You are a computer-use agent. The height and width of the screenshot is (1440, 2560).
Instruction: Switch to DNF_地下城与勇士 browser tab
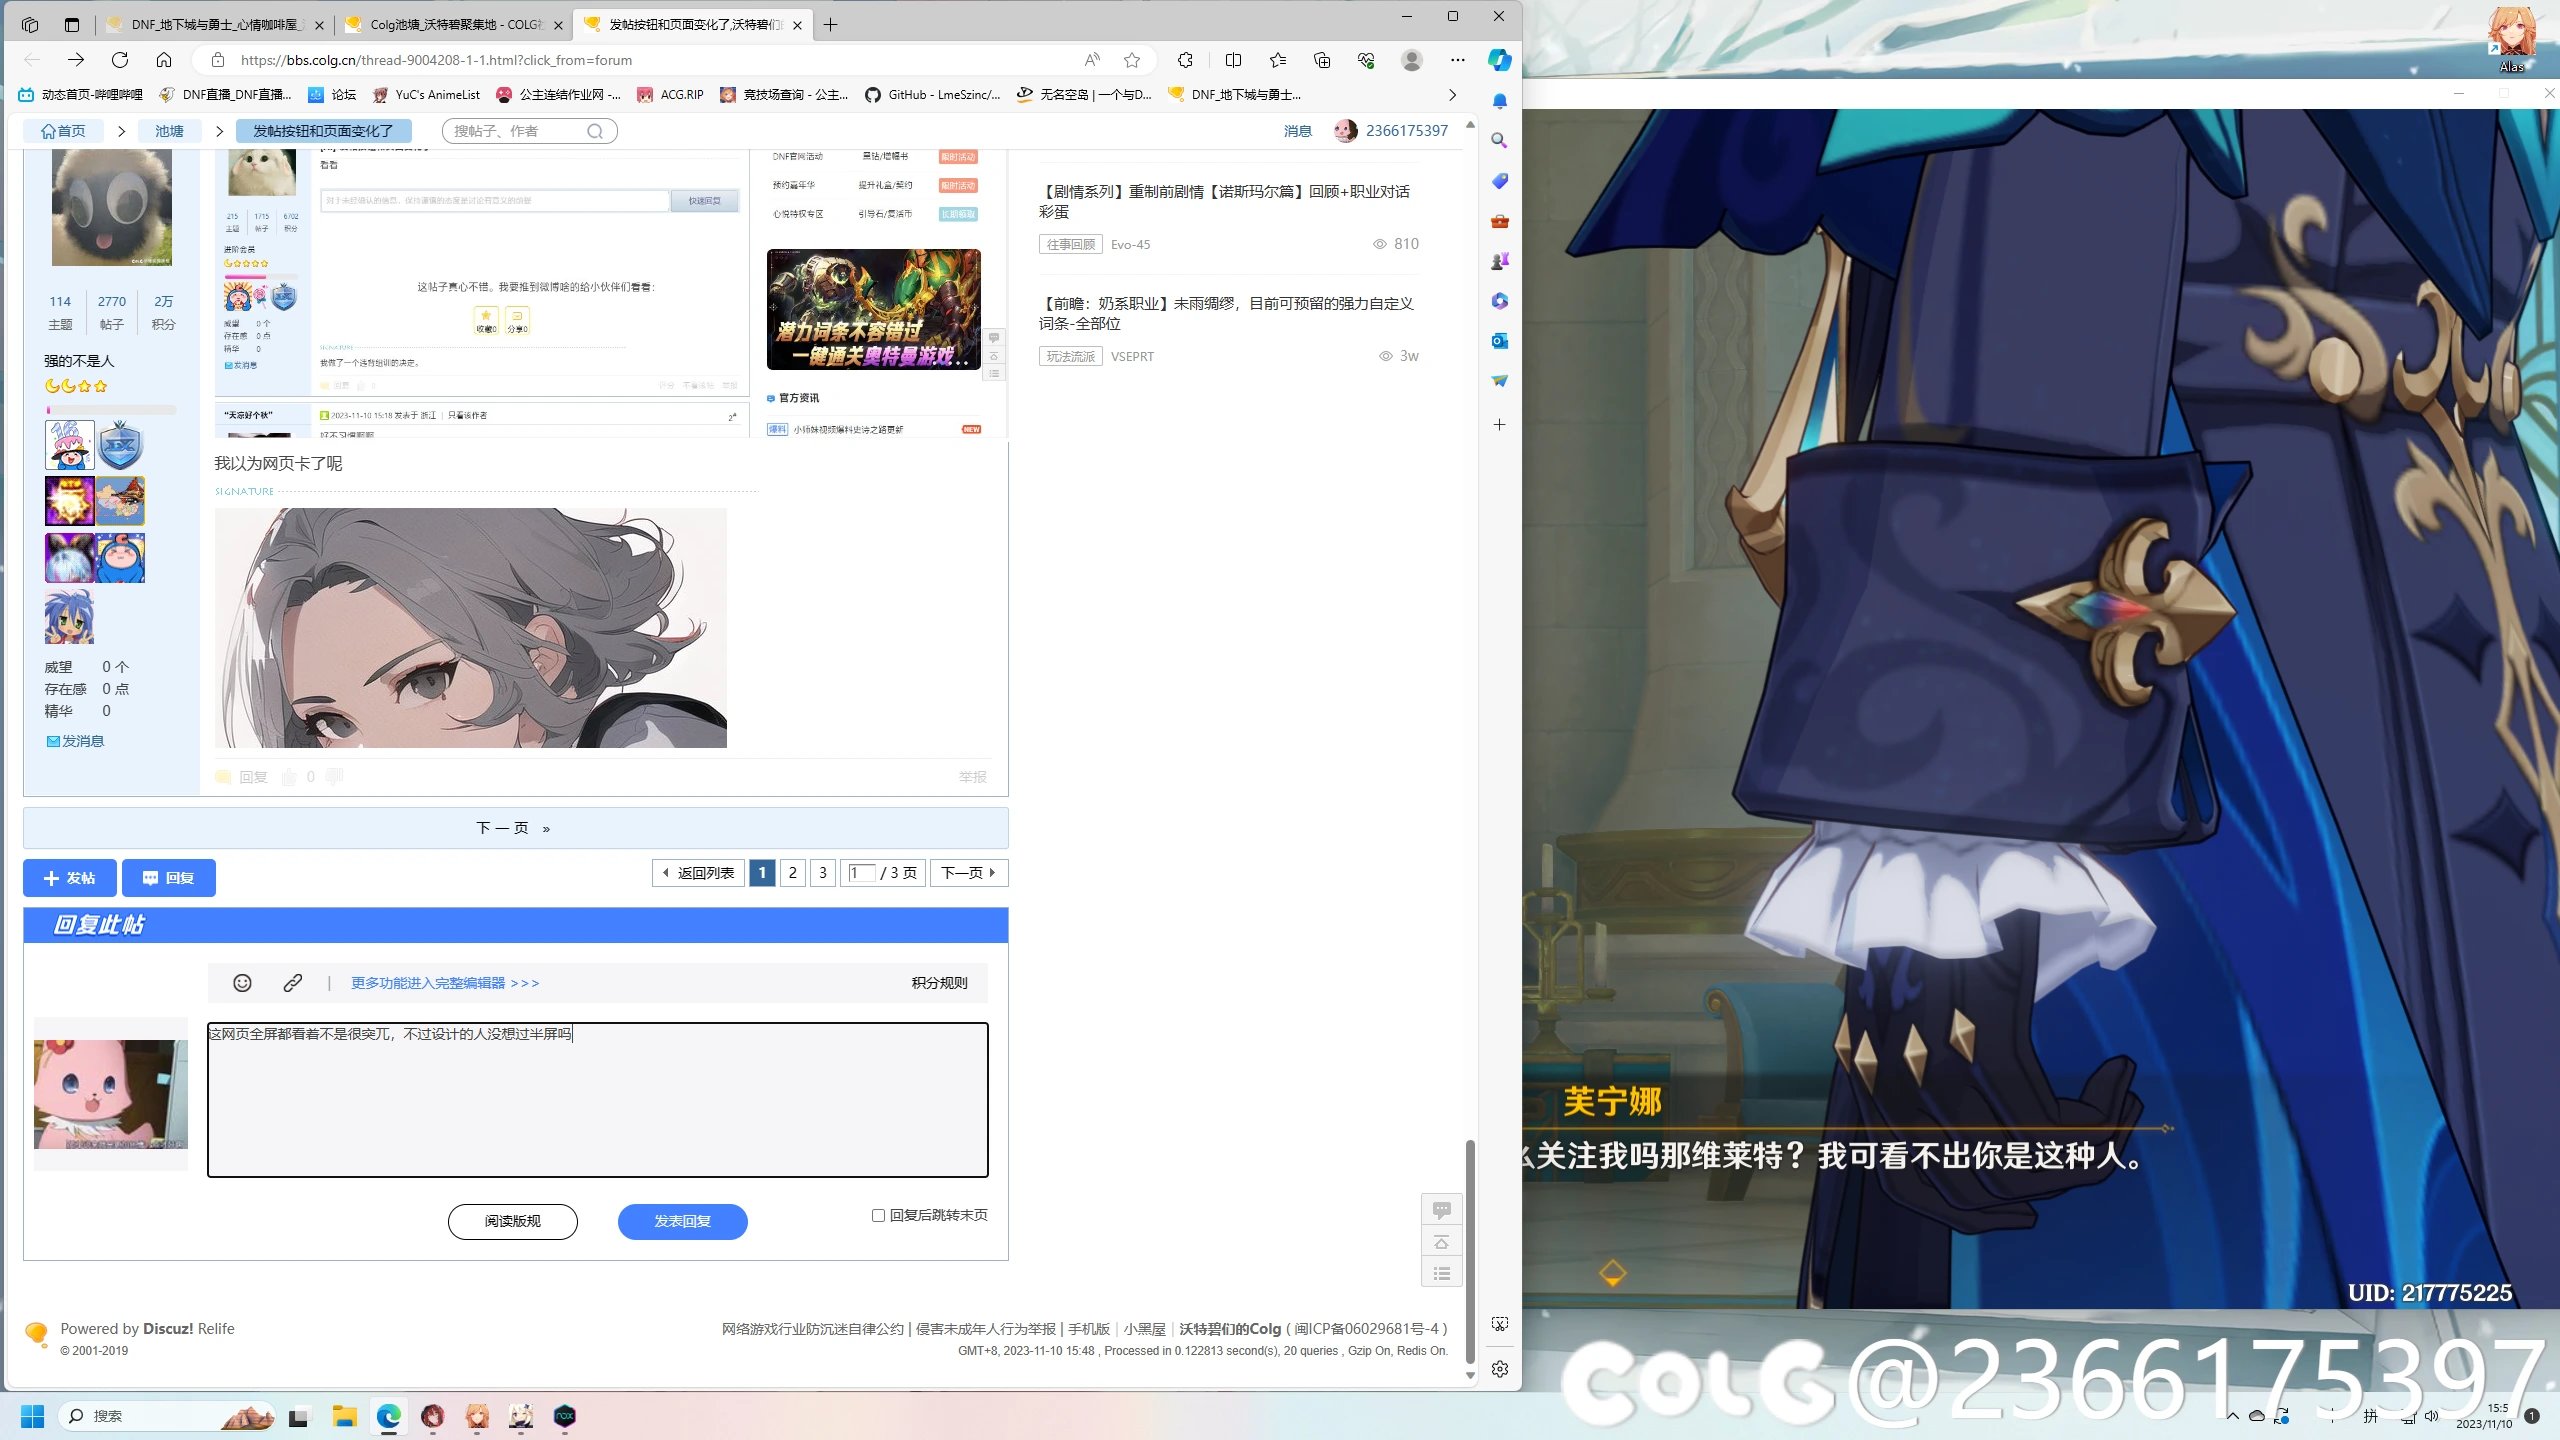(215, 25)
